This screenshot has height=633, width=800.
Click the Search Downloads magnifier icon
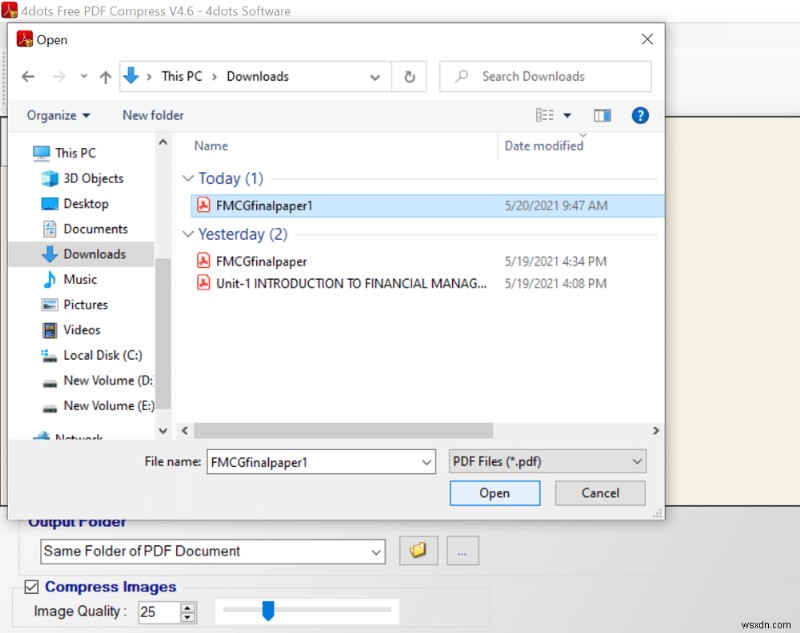[x=462, y=76]
